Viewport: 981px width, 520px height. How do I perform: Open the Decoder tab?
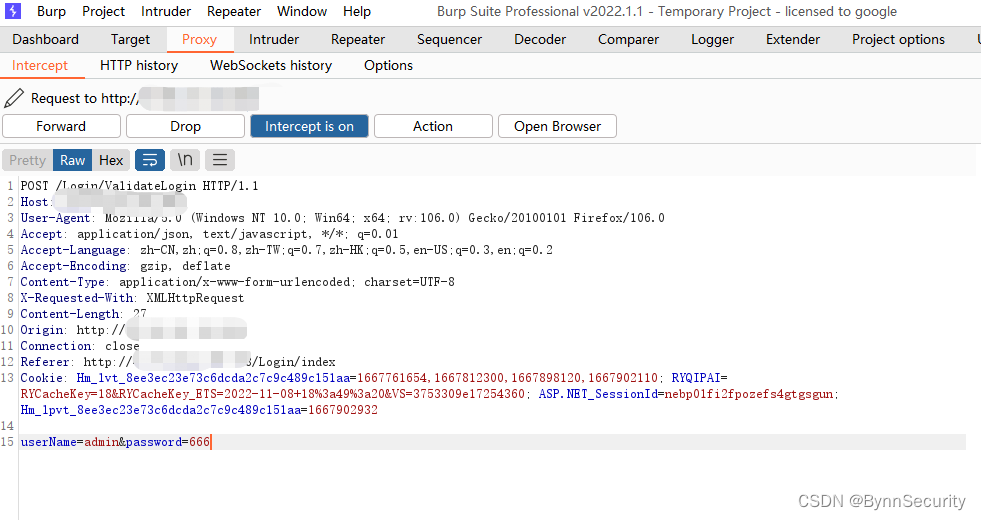540,39
